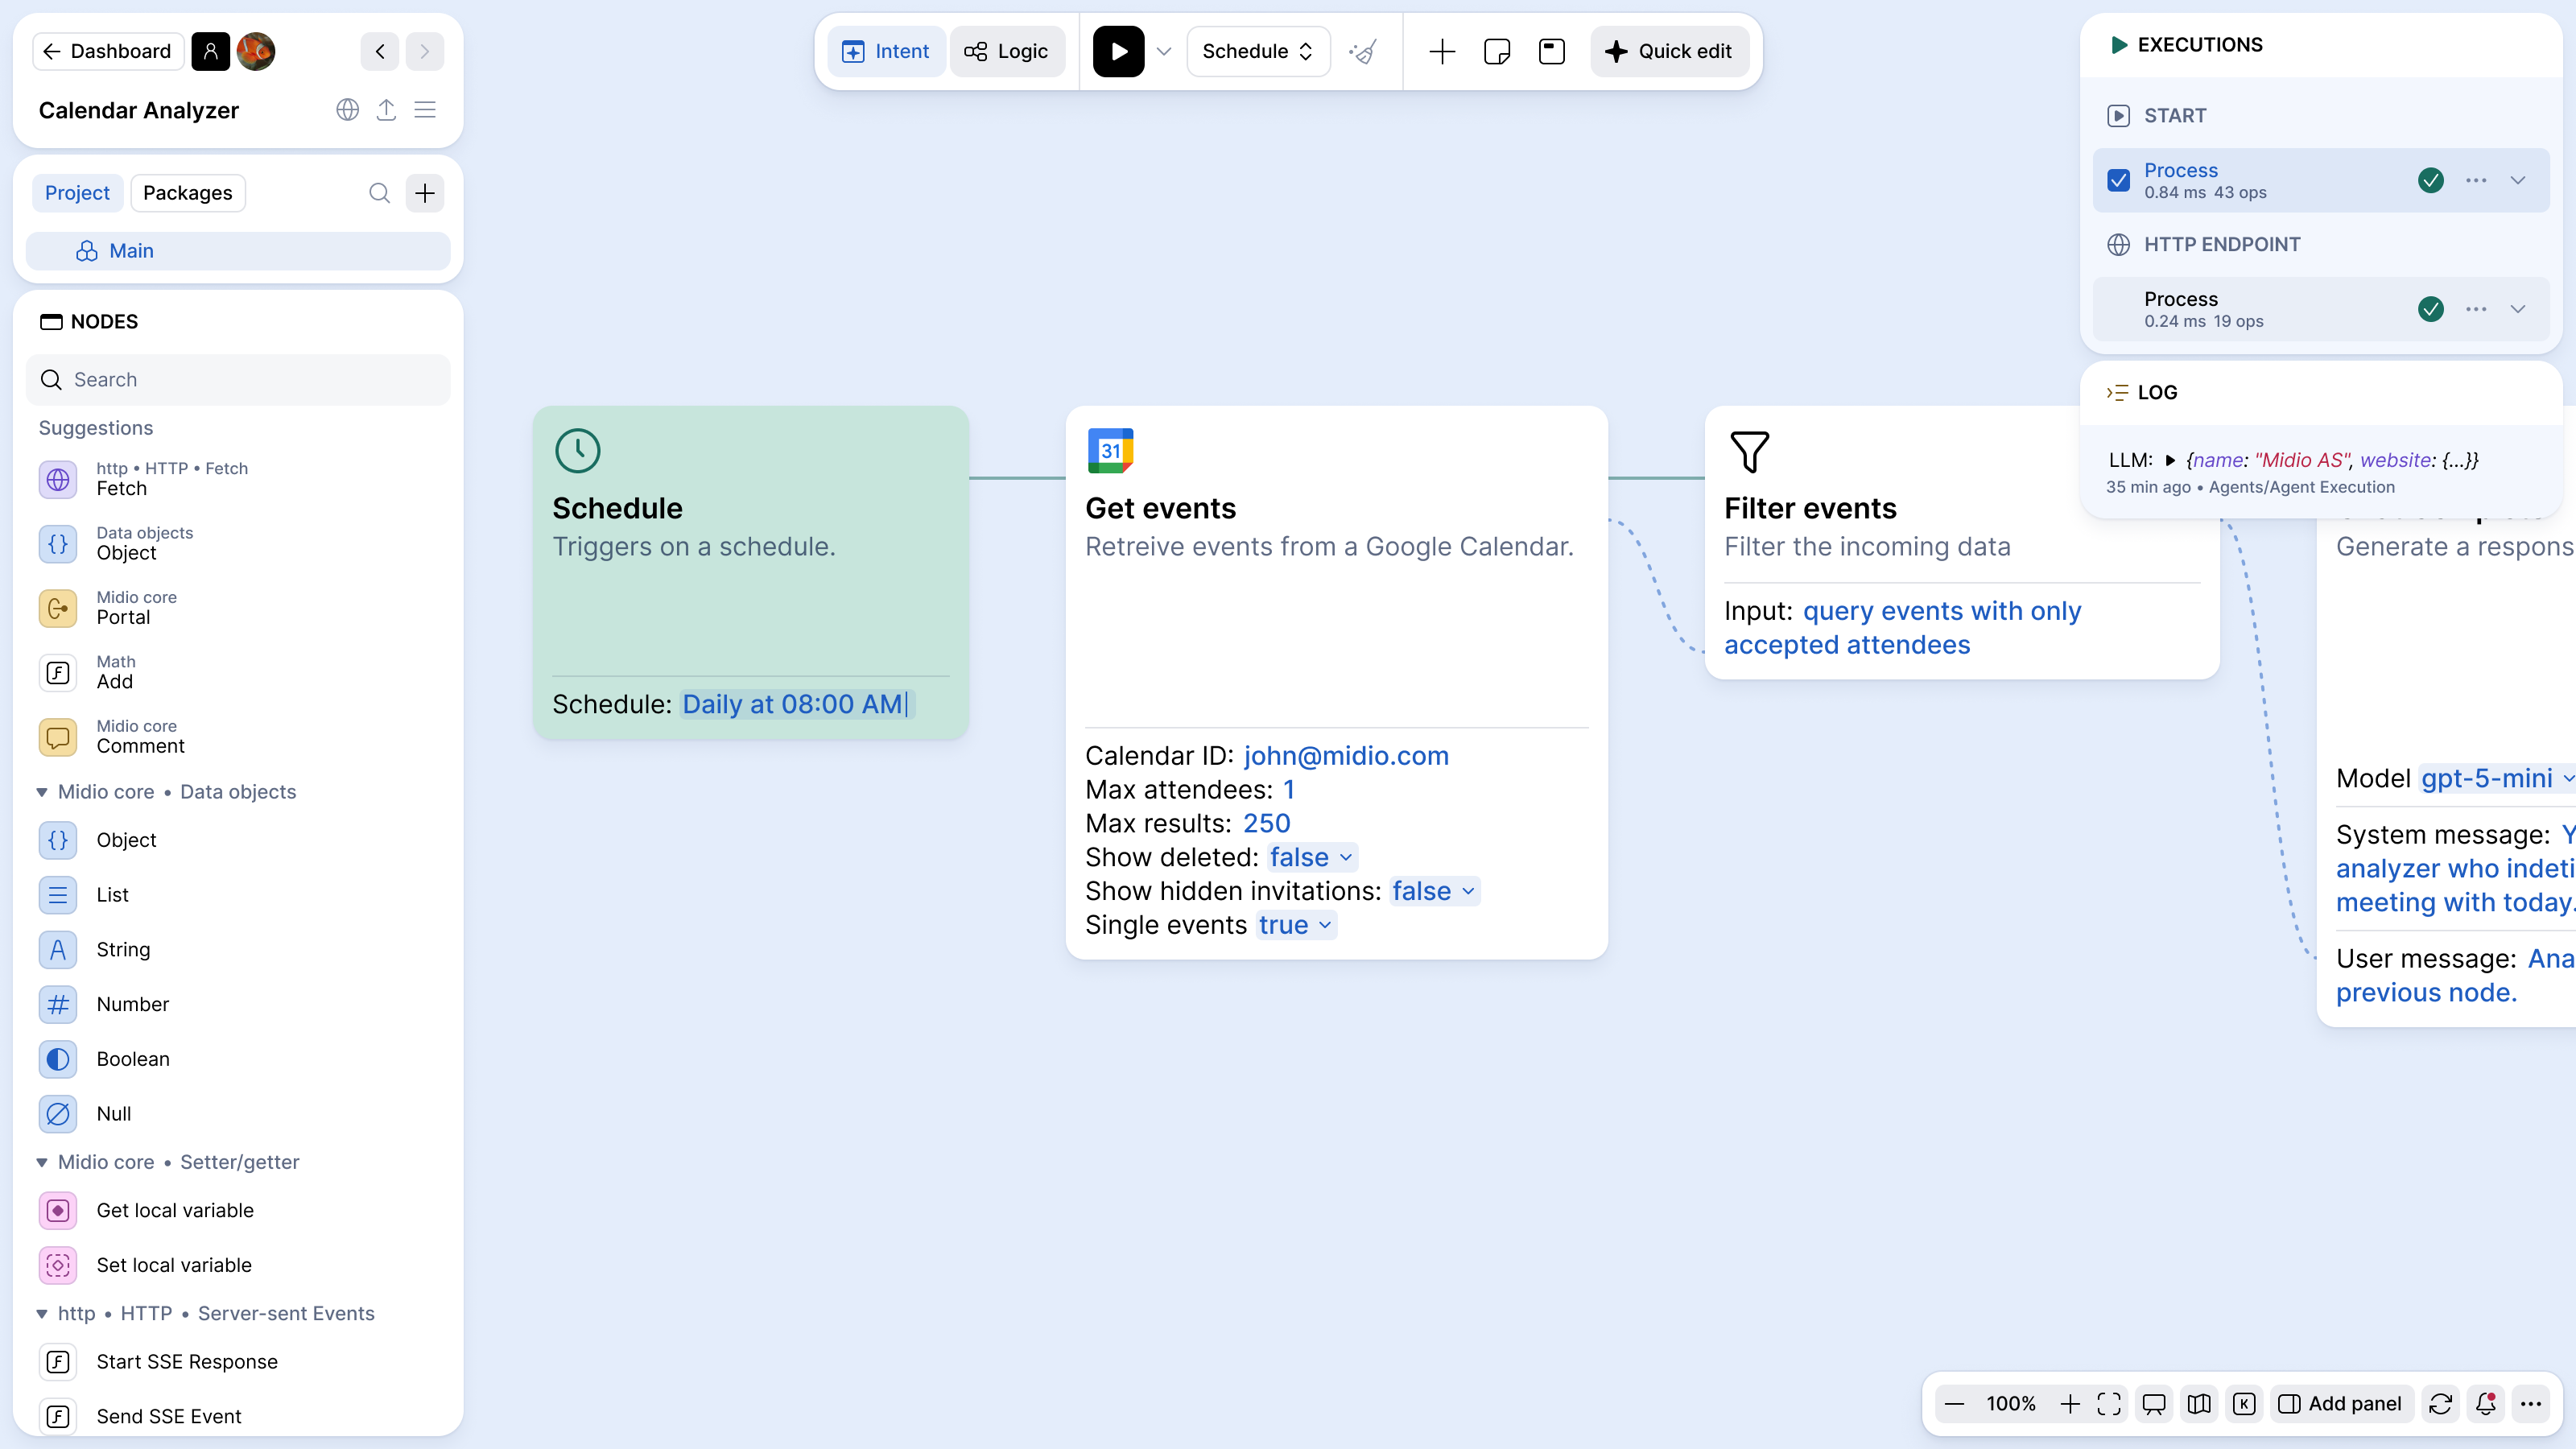
Task: Click the search magnifier beside Packages tab
Action: click(379, 193)
